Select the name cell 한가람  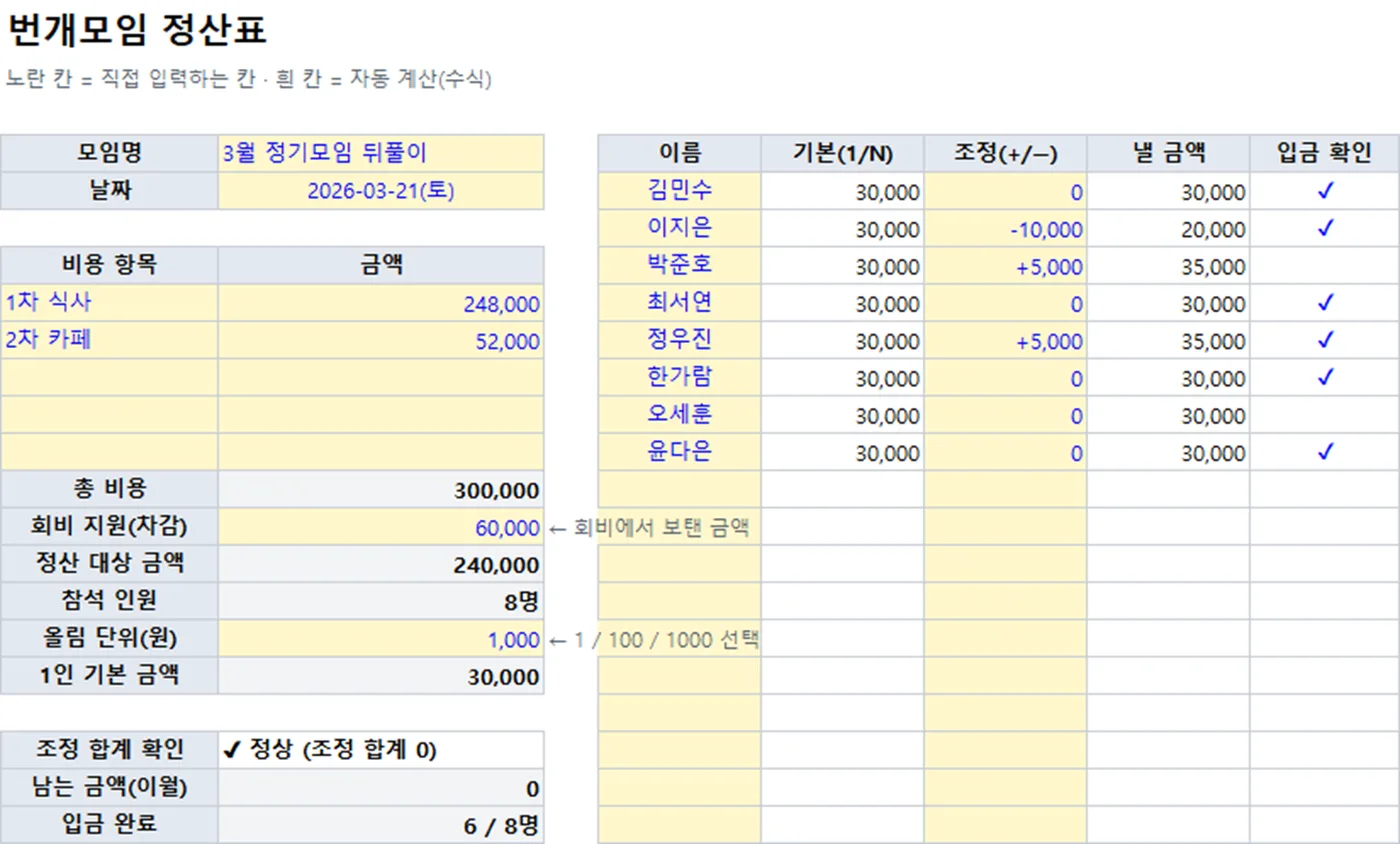pos(680,378)
